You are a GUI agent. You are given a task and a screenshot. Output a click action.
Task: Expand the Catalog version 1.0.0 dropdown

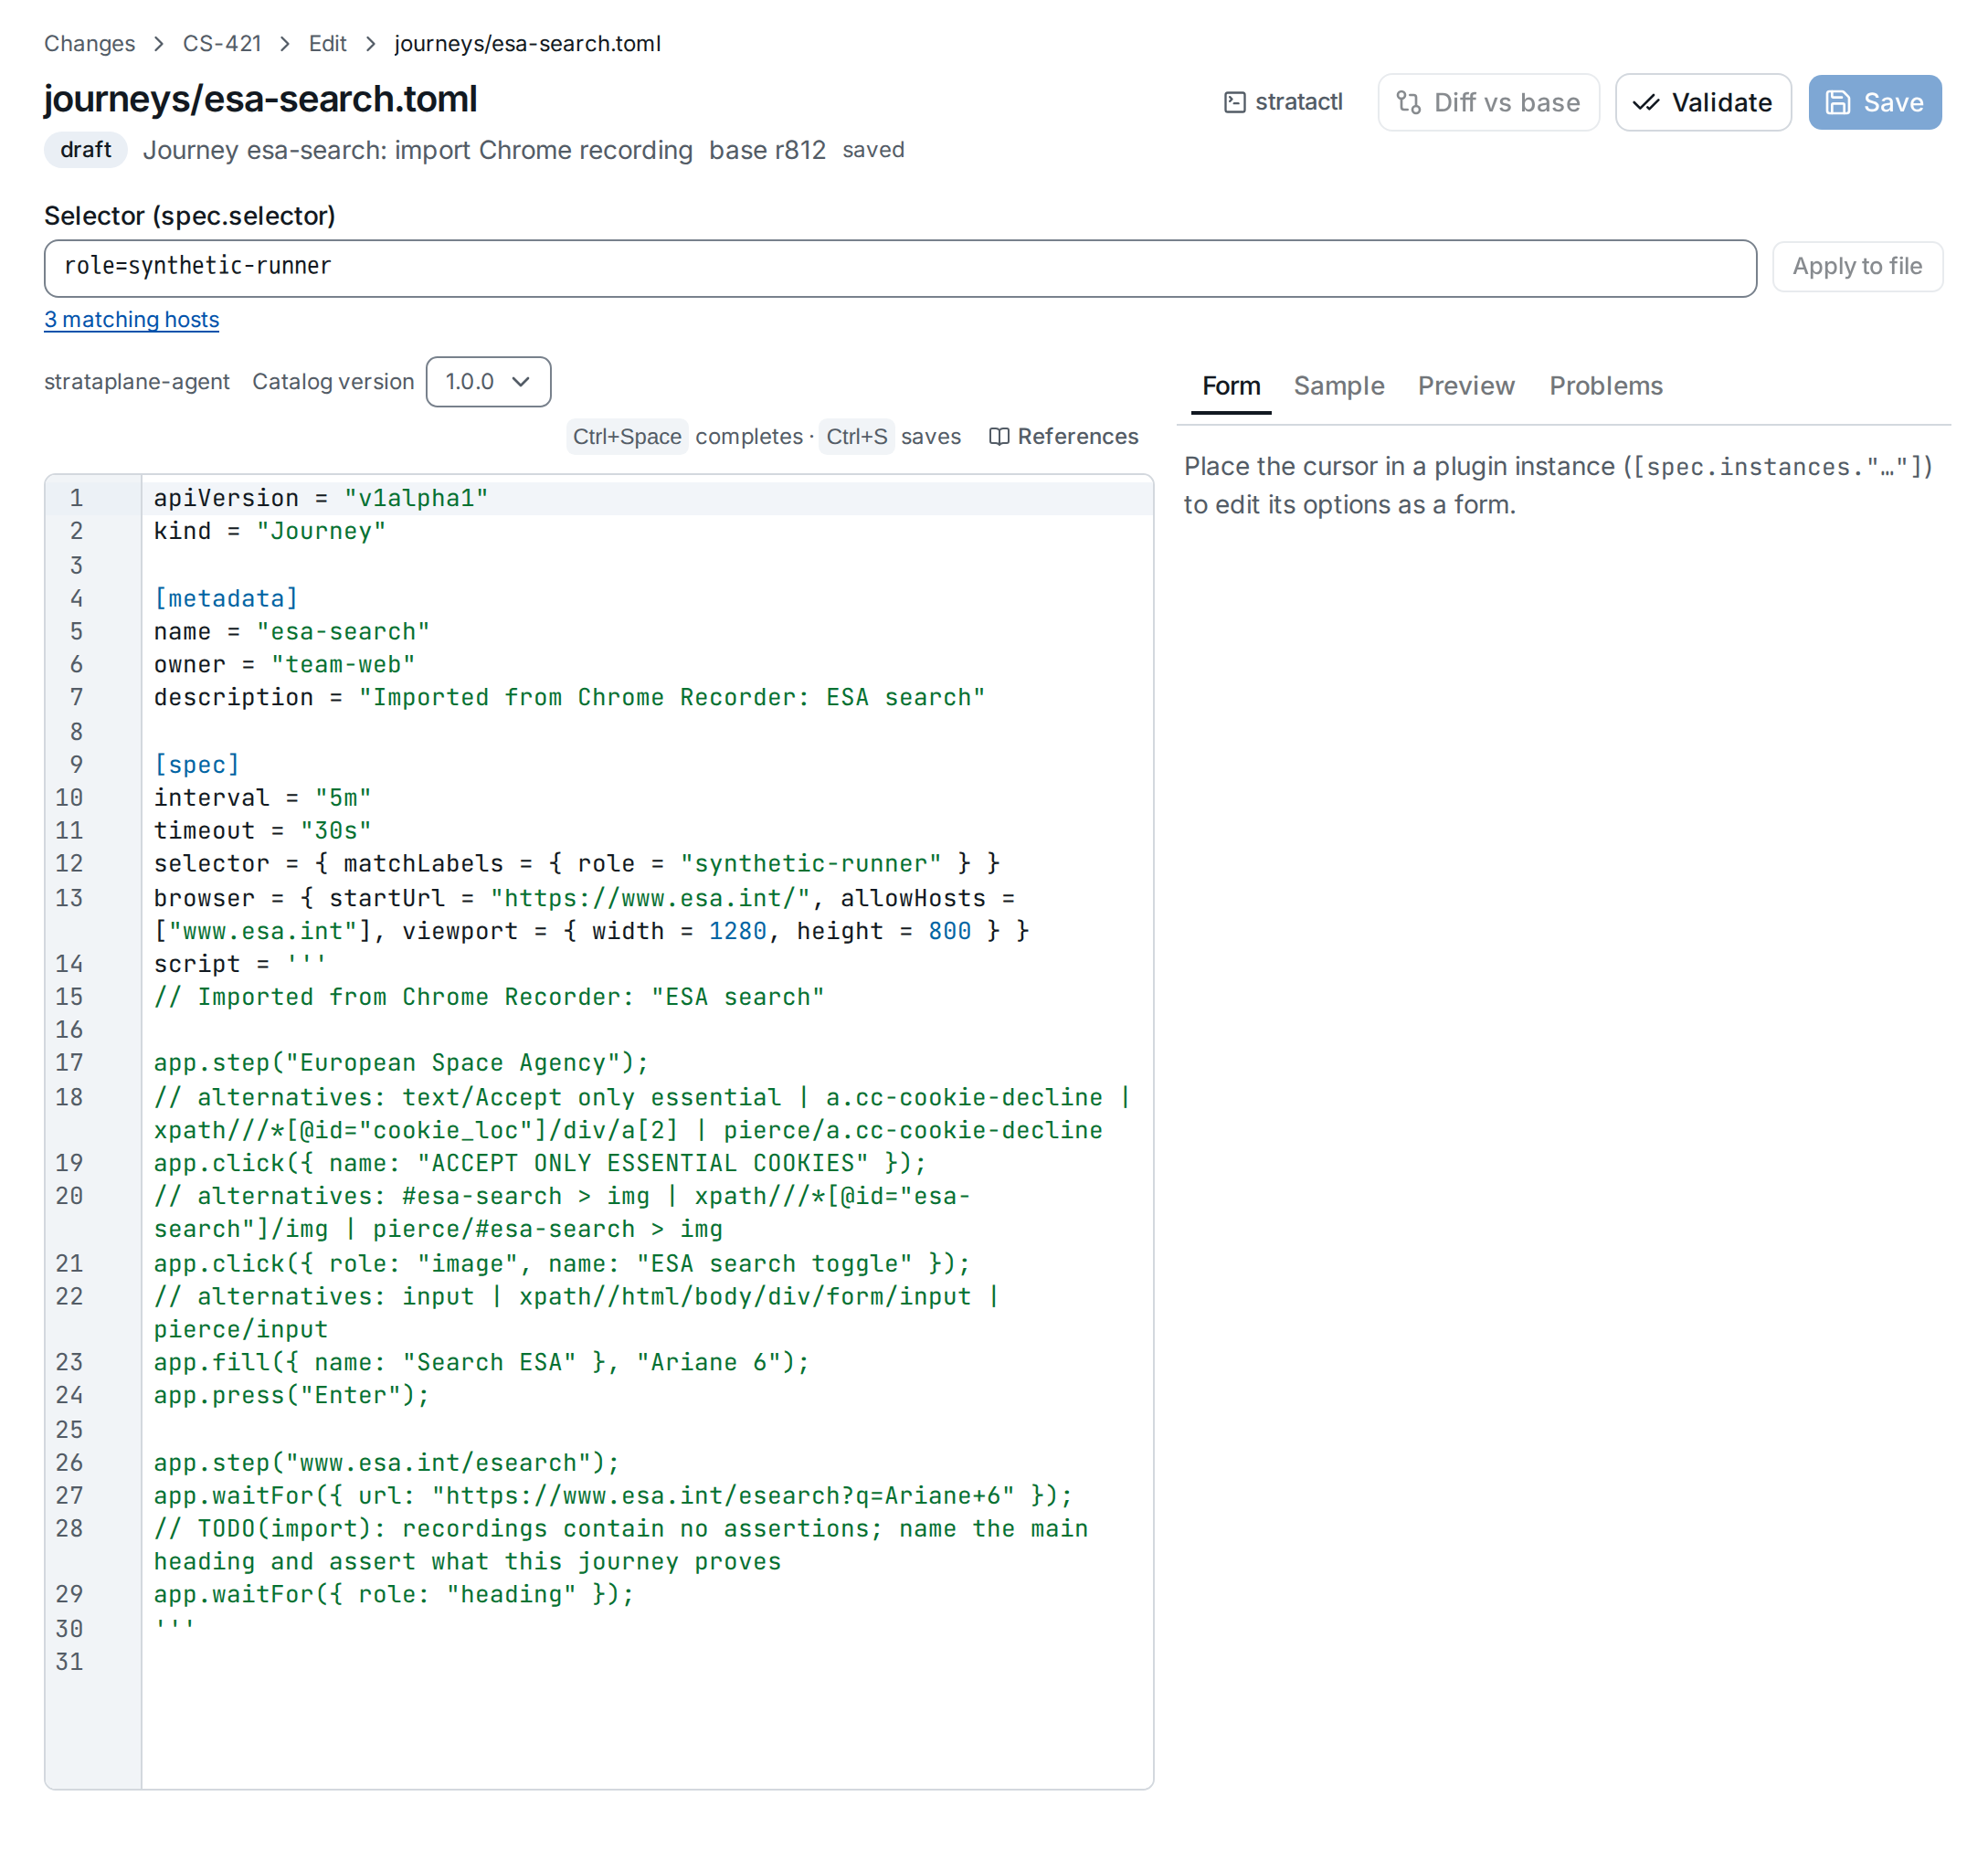(x=488, y=381)
